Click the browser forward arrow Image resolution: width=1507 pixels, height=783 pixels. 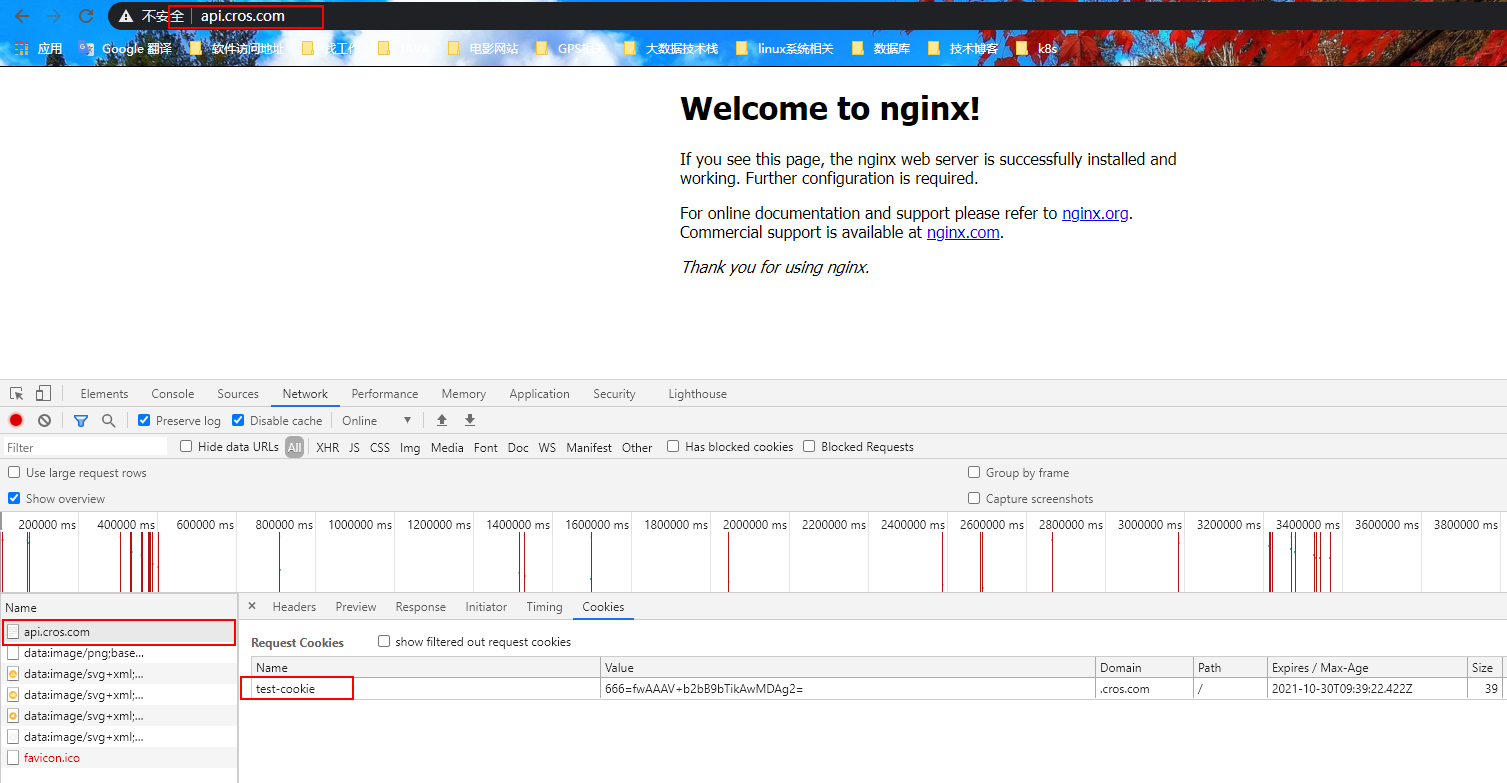tap(54, 16)
